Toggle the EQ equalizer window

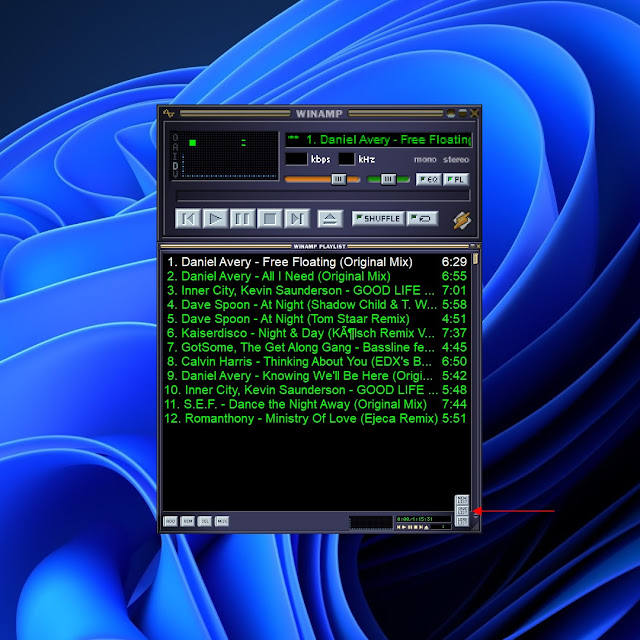[428, 179]
